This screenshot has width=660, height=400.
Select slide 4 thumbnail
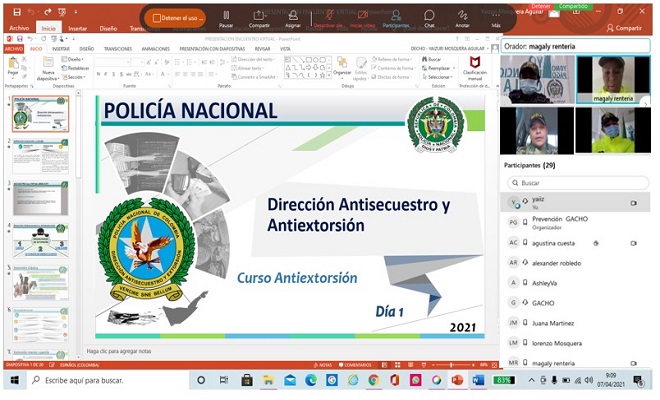pyautogui.click(x=40, y=241)
